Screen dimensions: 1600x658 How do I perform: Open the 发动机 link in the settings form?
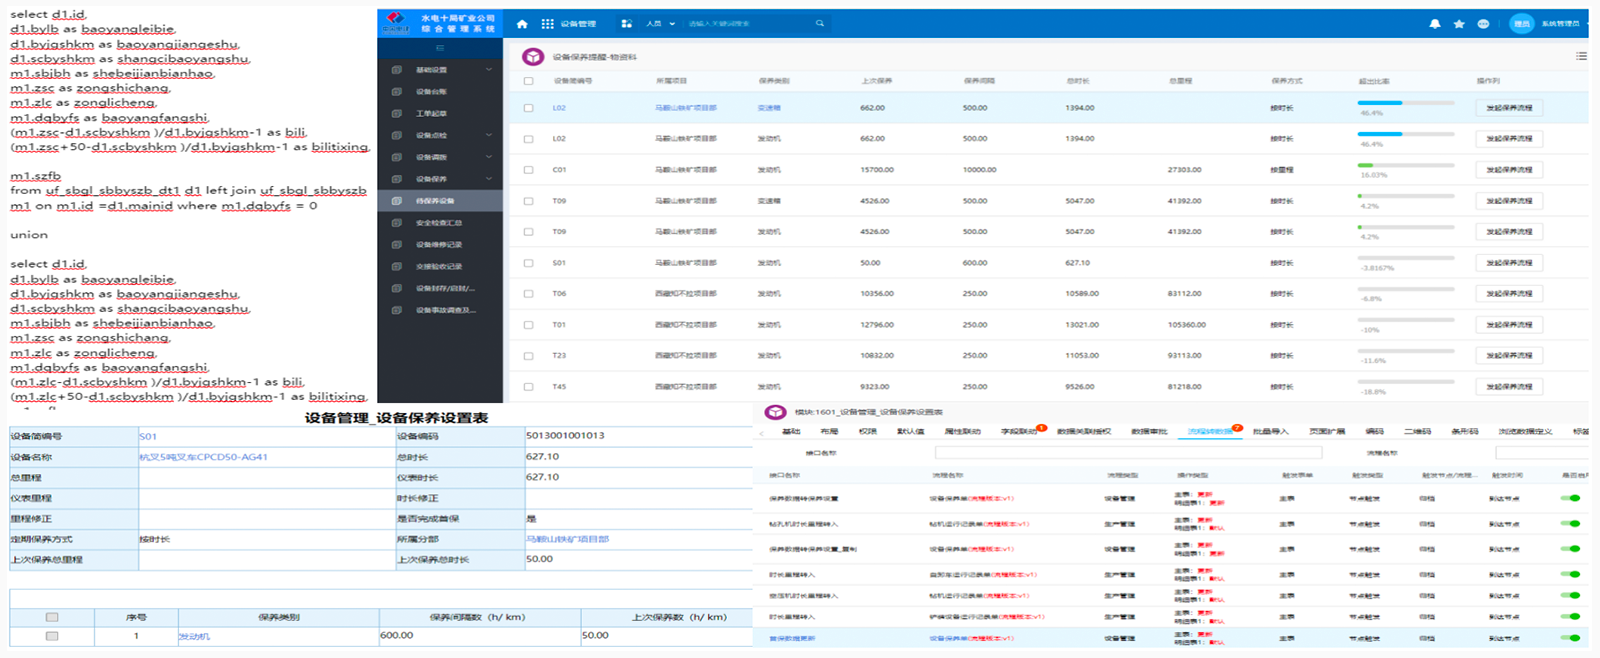click(x=194, y=636)
